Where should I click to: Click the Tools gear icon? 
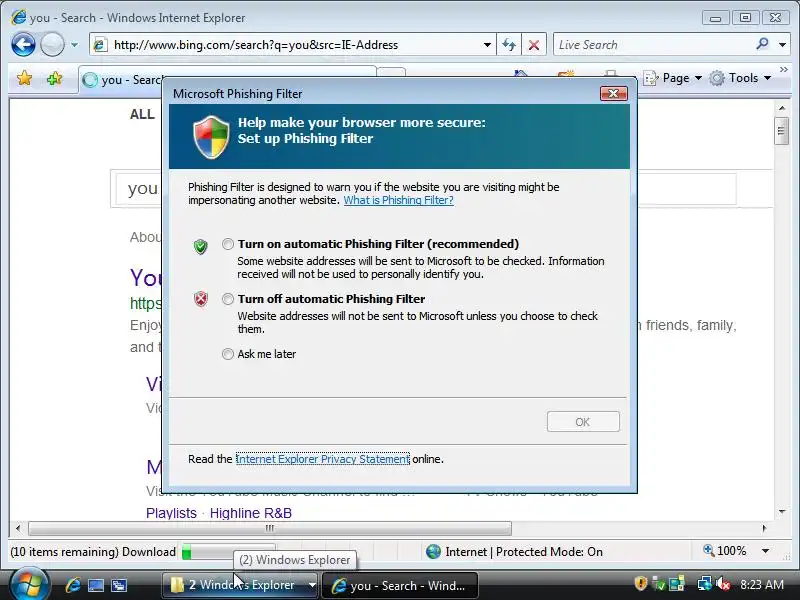(x=717, y=78)
